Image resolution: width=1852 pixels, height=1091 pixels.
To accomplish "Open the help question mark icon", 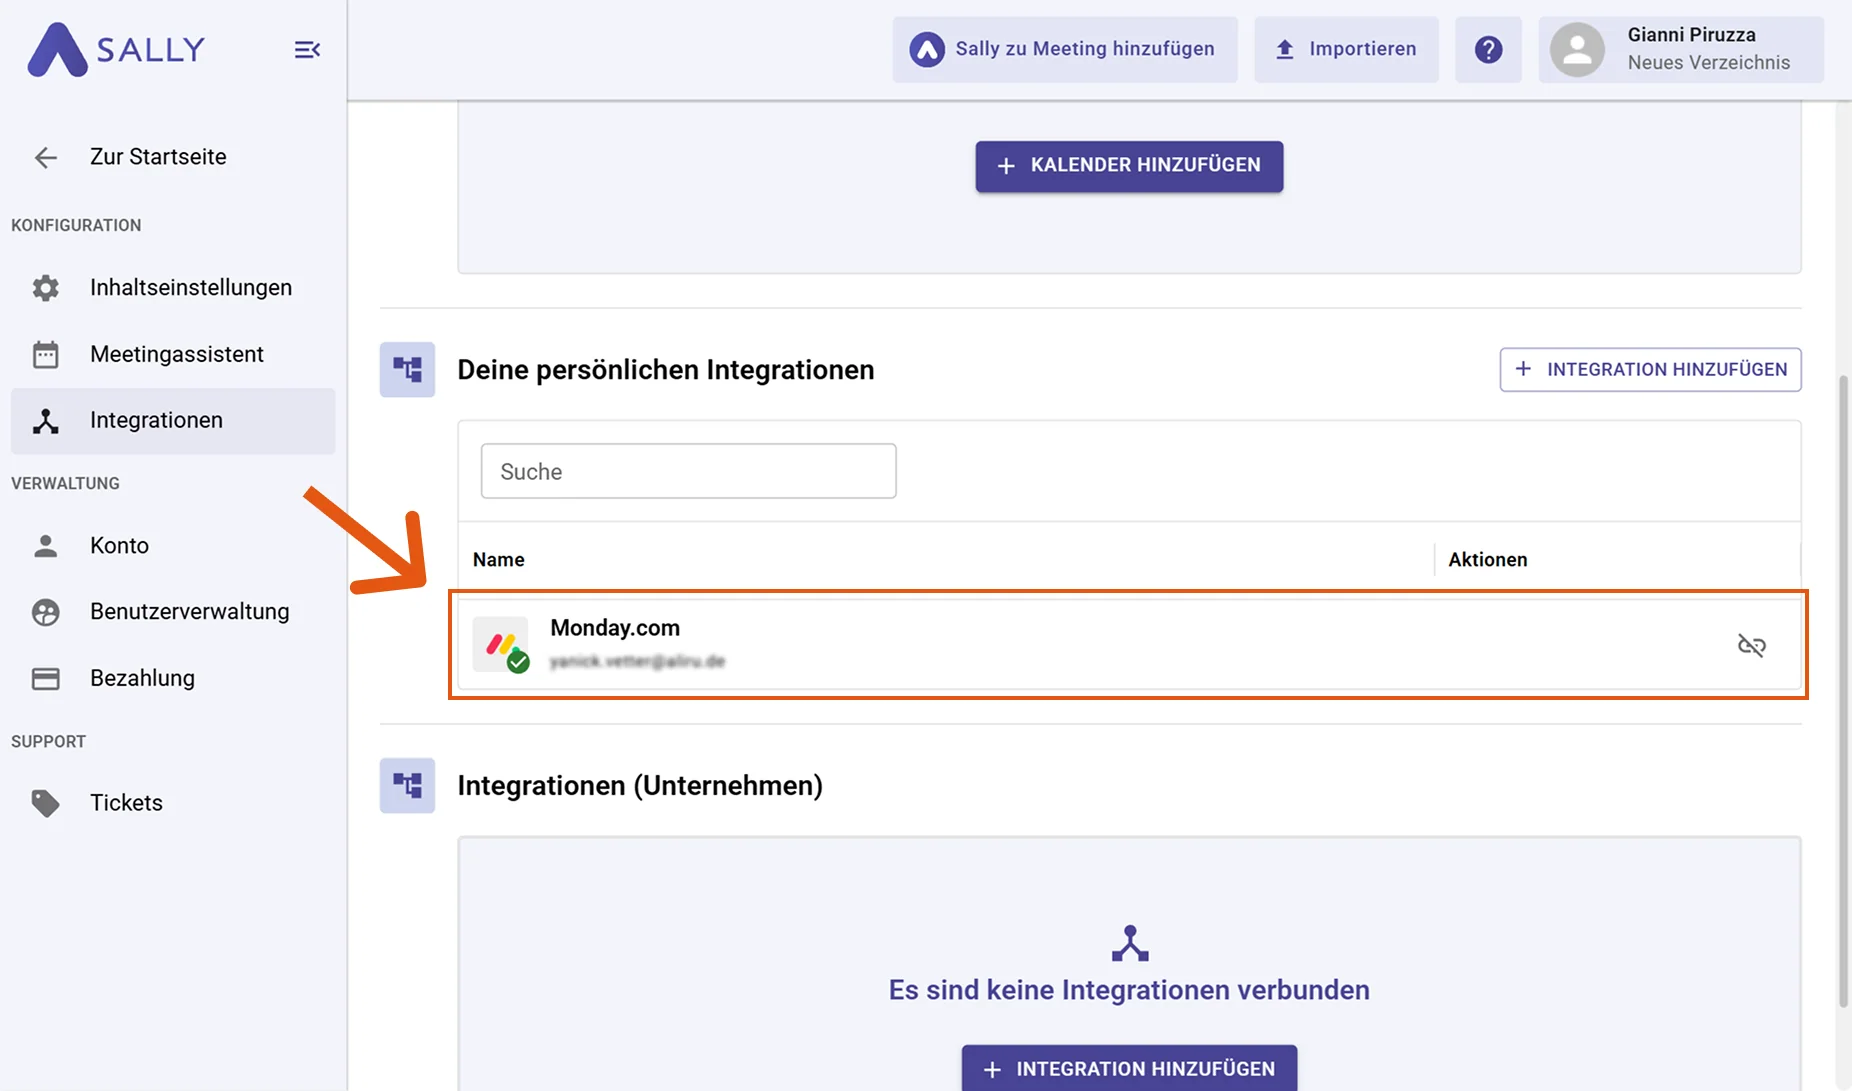I will [x=1488, y=49].
